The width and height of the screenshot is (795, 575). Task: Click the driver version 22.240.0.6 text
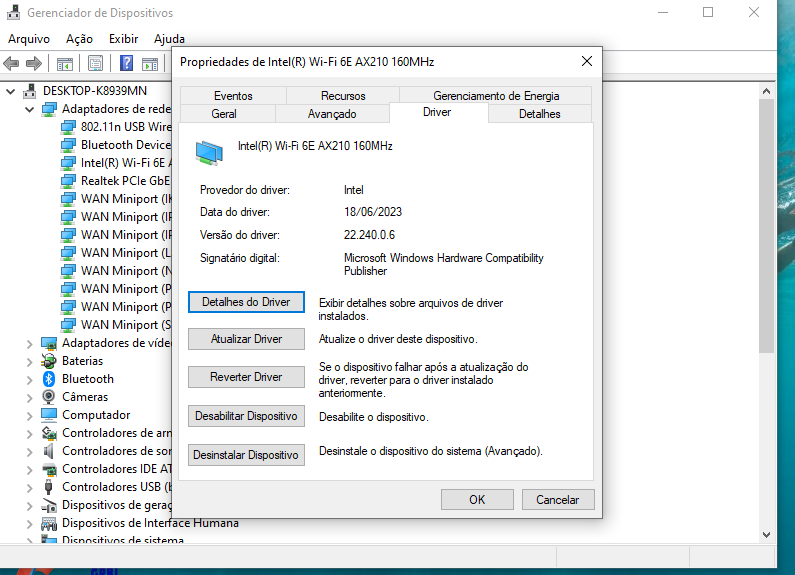point(369,235)
